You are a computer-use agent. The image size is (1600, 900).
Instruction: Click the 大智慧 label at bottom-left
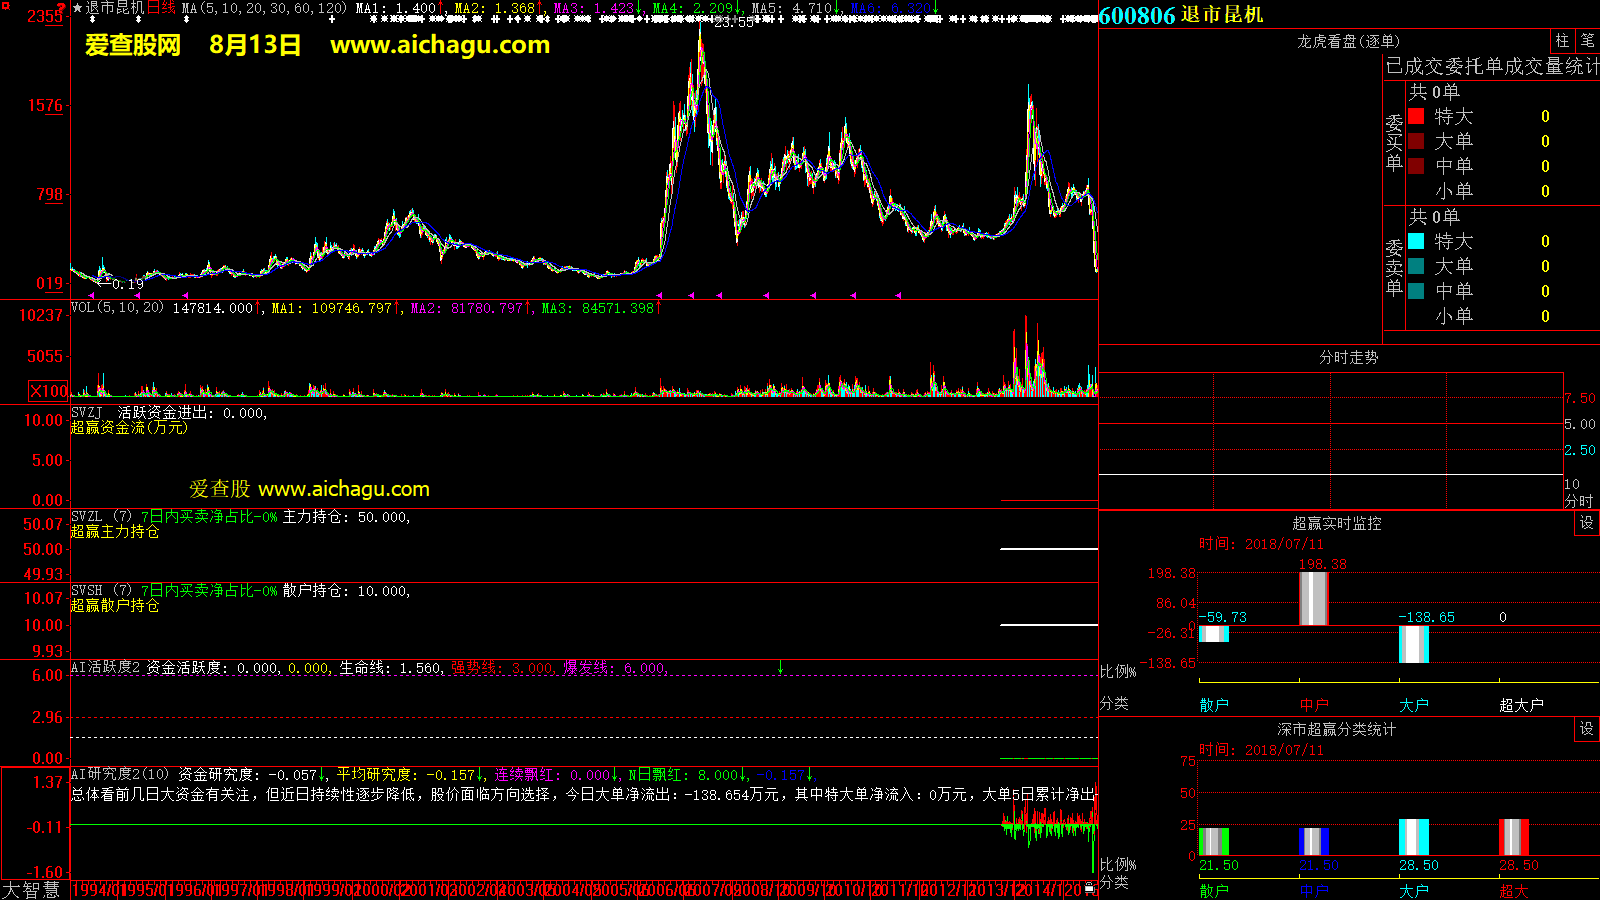[32, 889]
